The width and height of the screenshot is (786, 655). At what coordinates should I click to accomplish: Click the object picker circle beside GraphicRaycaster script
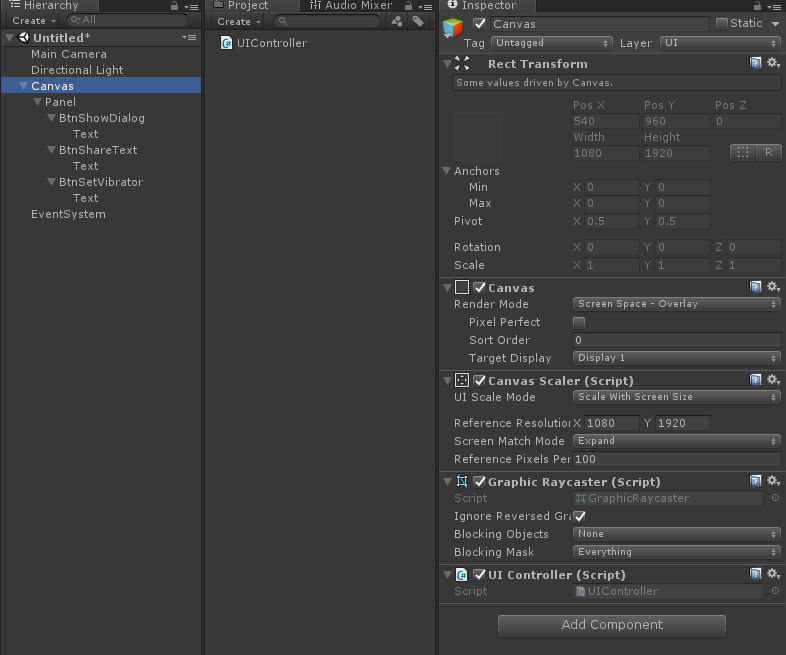tap(775, 498)
